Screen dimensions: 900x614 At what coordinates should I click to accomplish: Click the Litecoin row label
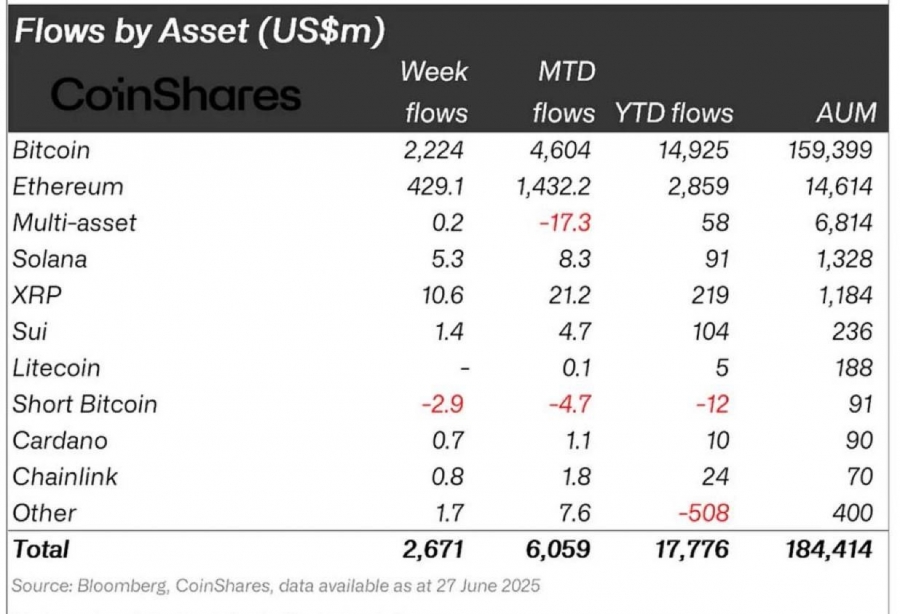coord(56,368)
